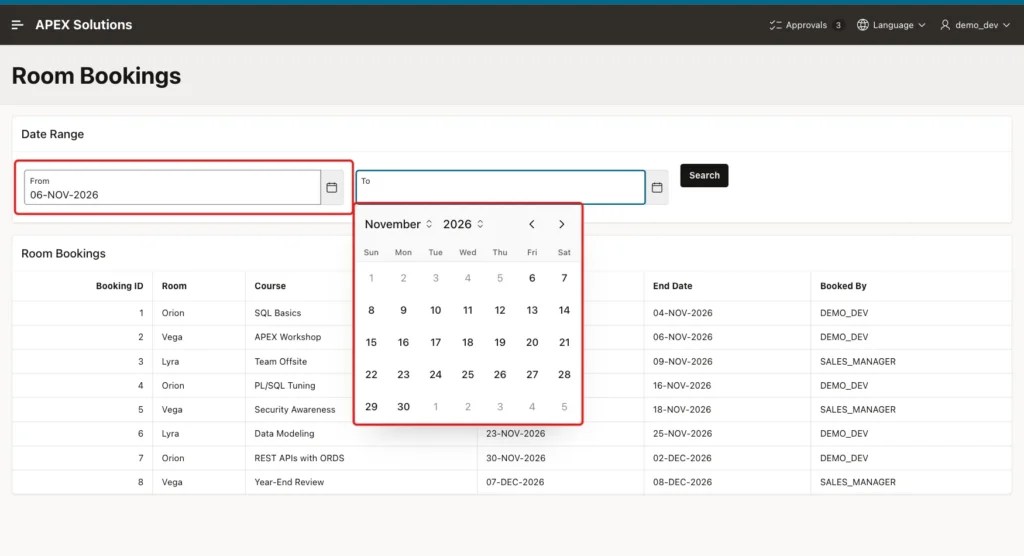Click the To date input field

[501, 188]
